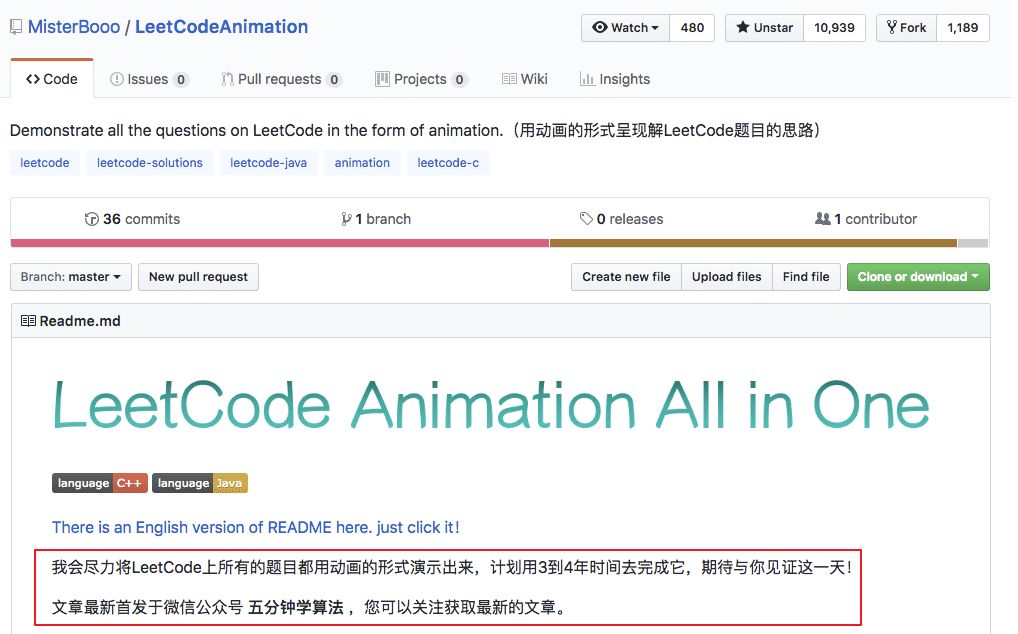Click the Issues circle icon
The width and height of the screenshot is (1018, 634).
(117, 79)
